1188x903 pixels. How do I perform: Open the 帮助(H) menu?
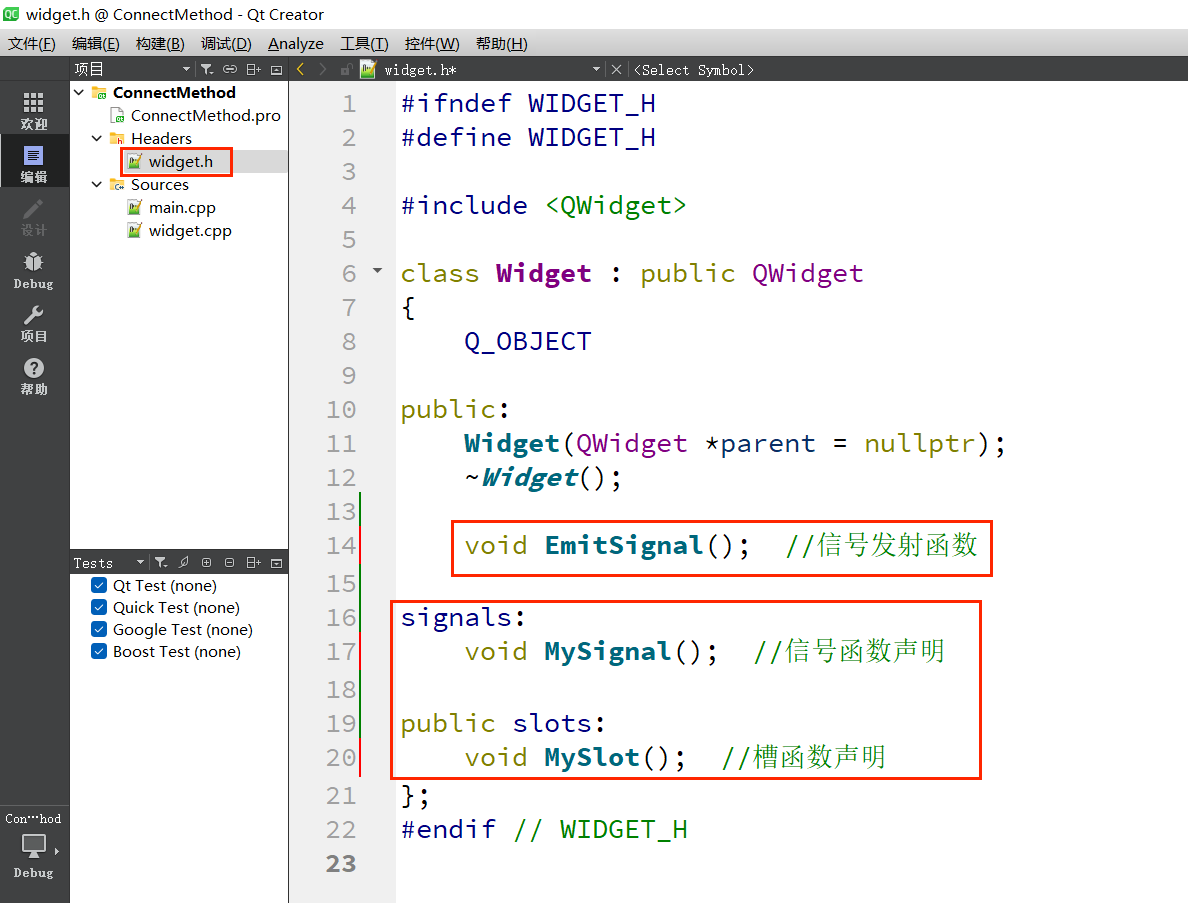coord(502,43)
